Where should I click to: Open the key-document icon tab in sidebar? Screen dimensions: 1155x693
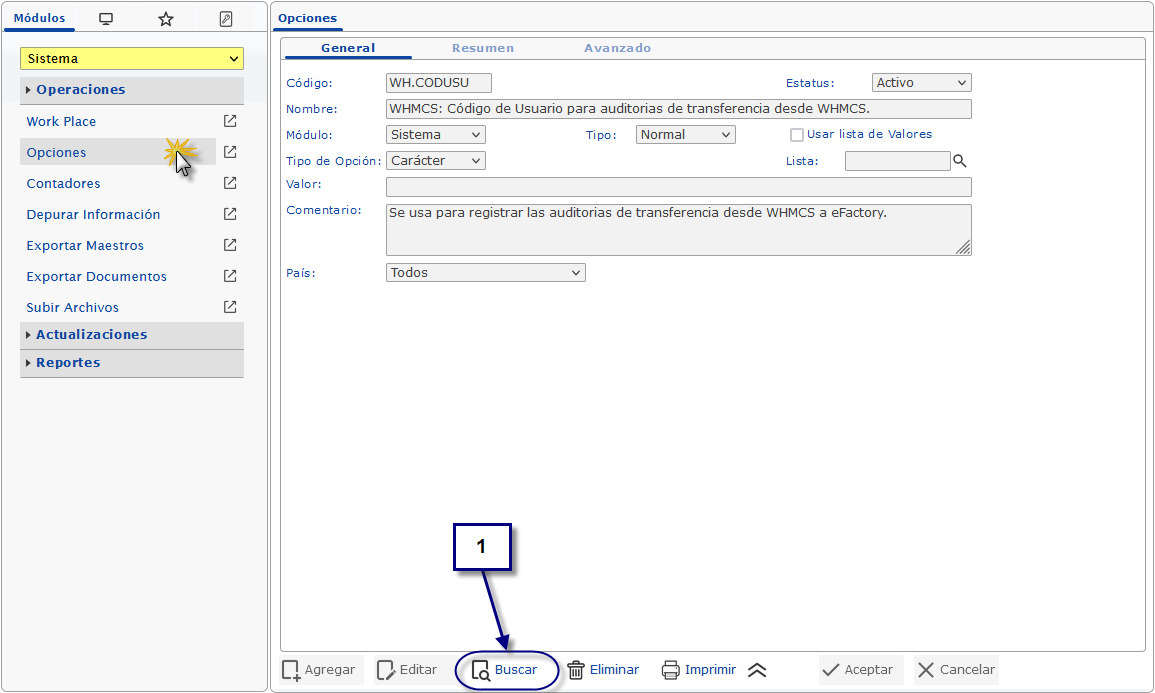226,19
